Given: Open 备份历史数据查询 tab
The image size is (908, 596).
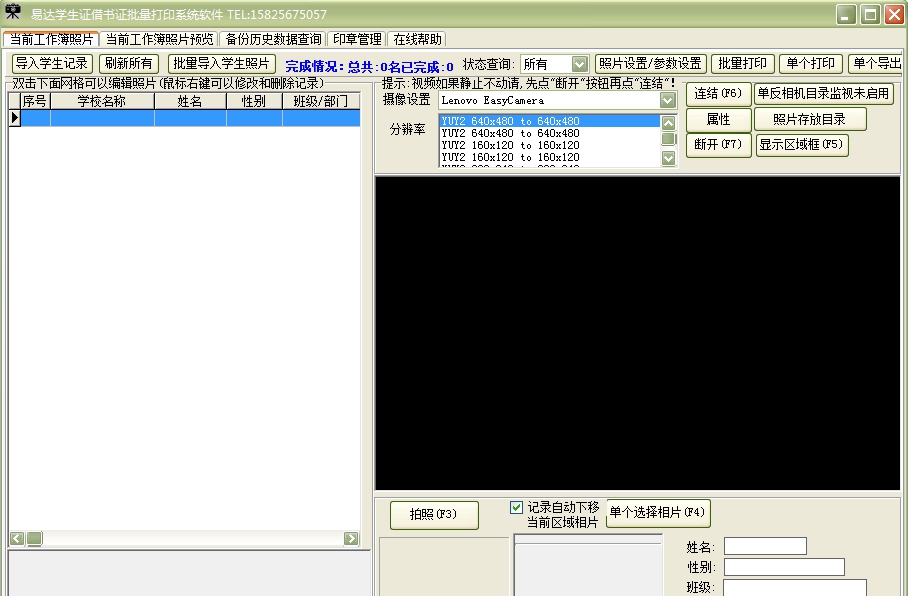Looking at the screenshot, I should [273, 39].
